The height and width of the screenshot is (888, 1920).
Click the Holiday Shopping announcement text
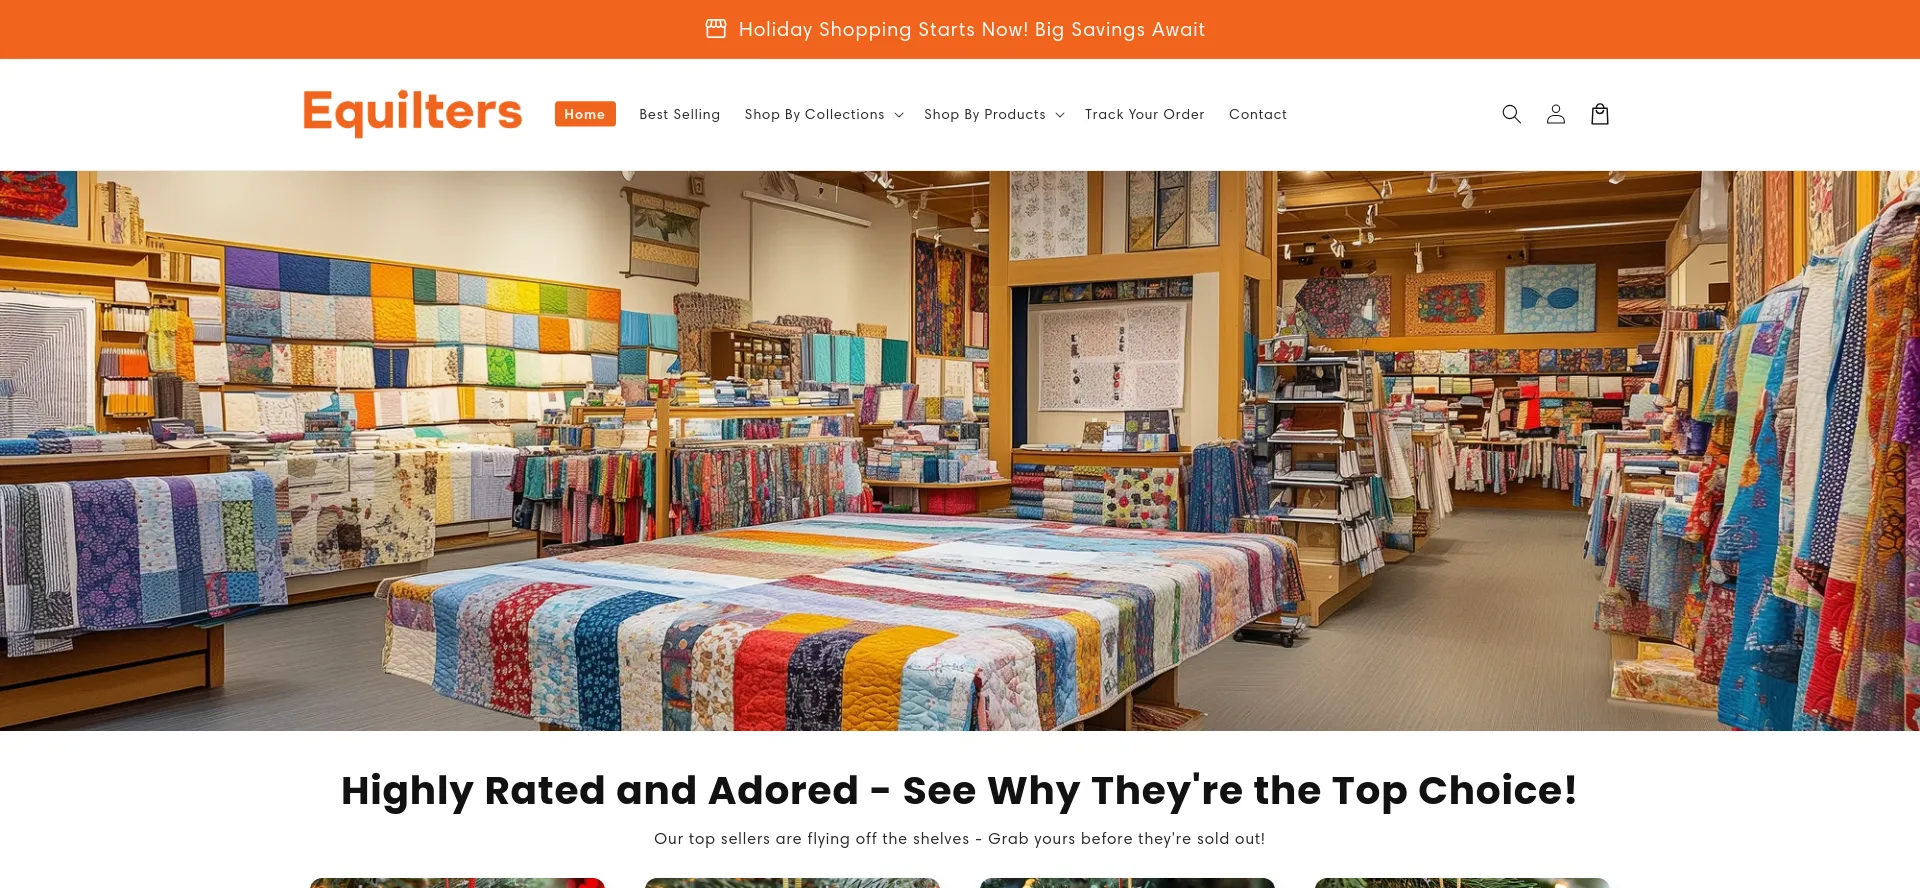pos(971,29)
